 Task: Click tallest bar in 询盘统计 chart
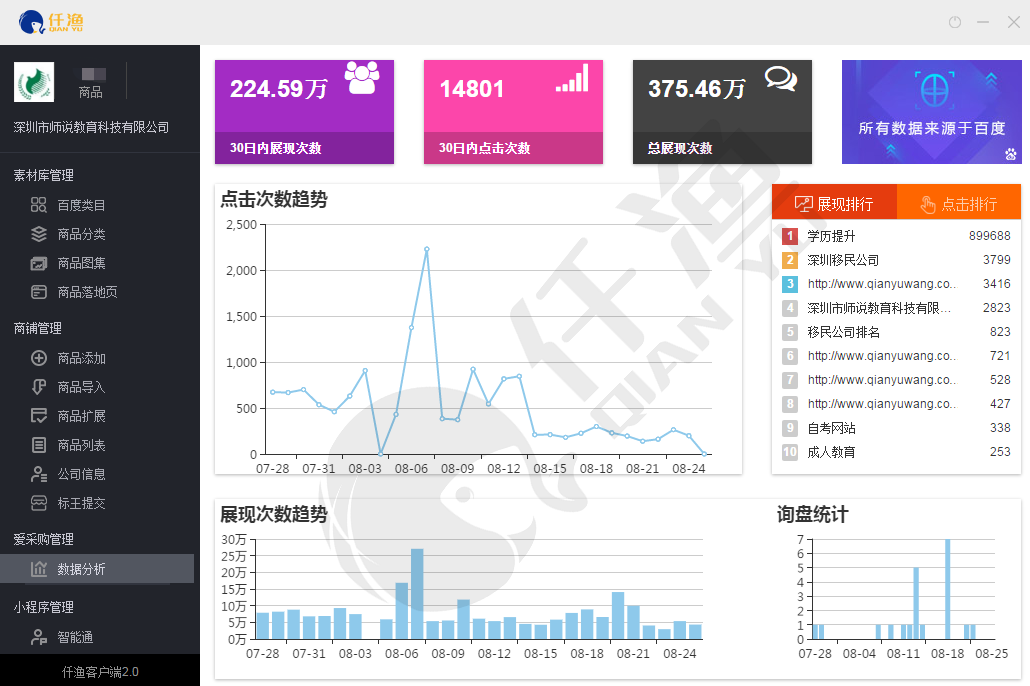coord(947,589)
